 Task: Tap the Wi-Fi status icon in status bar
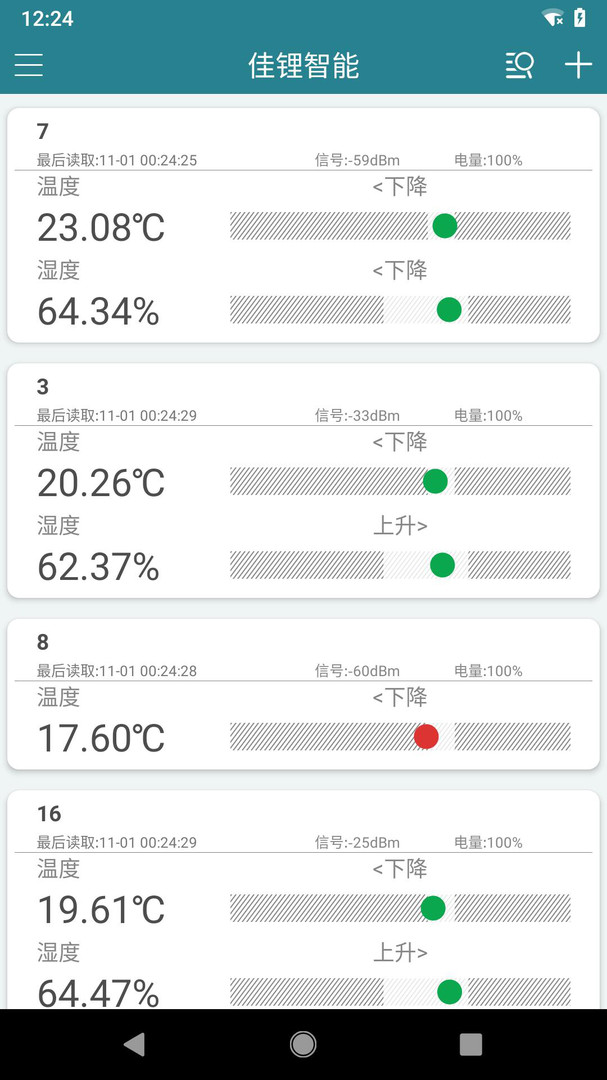coord(552,17)
